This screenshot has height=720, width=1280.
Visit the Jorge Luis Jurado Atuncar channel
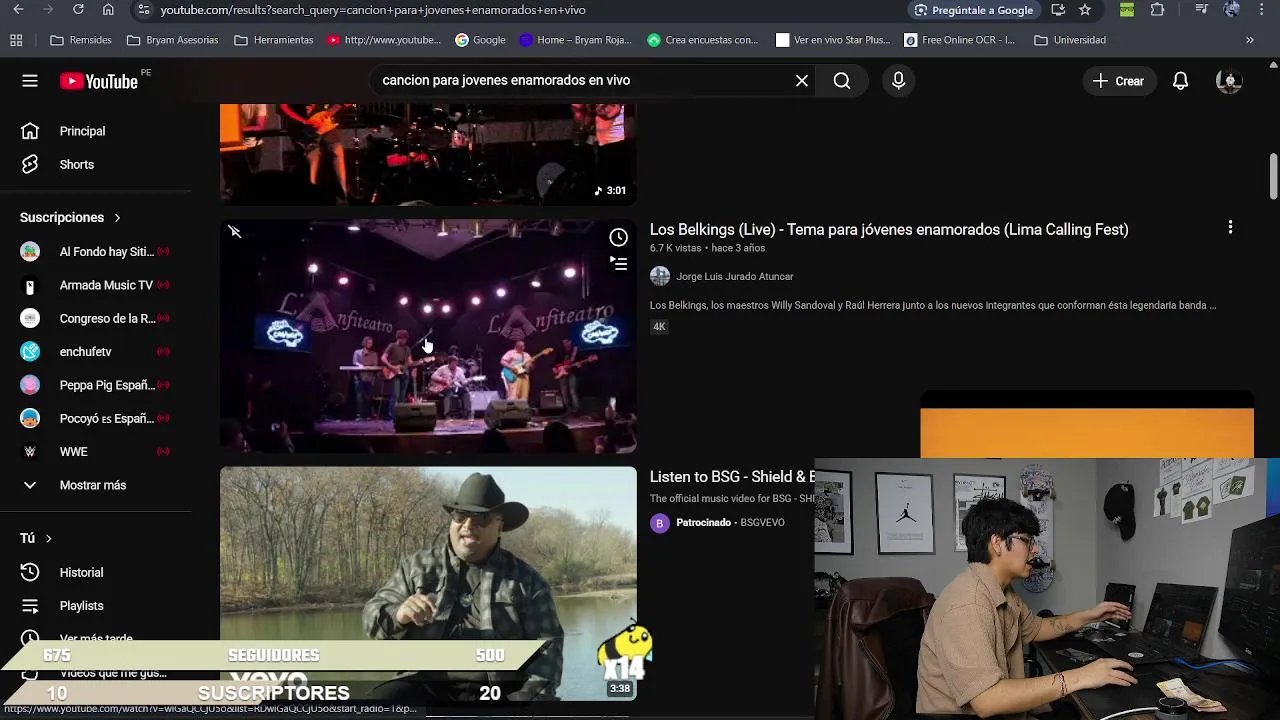pos(735,277)
